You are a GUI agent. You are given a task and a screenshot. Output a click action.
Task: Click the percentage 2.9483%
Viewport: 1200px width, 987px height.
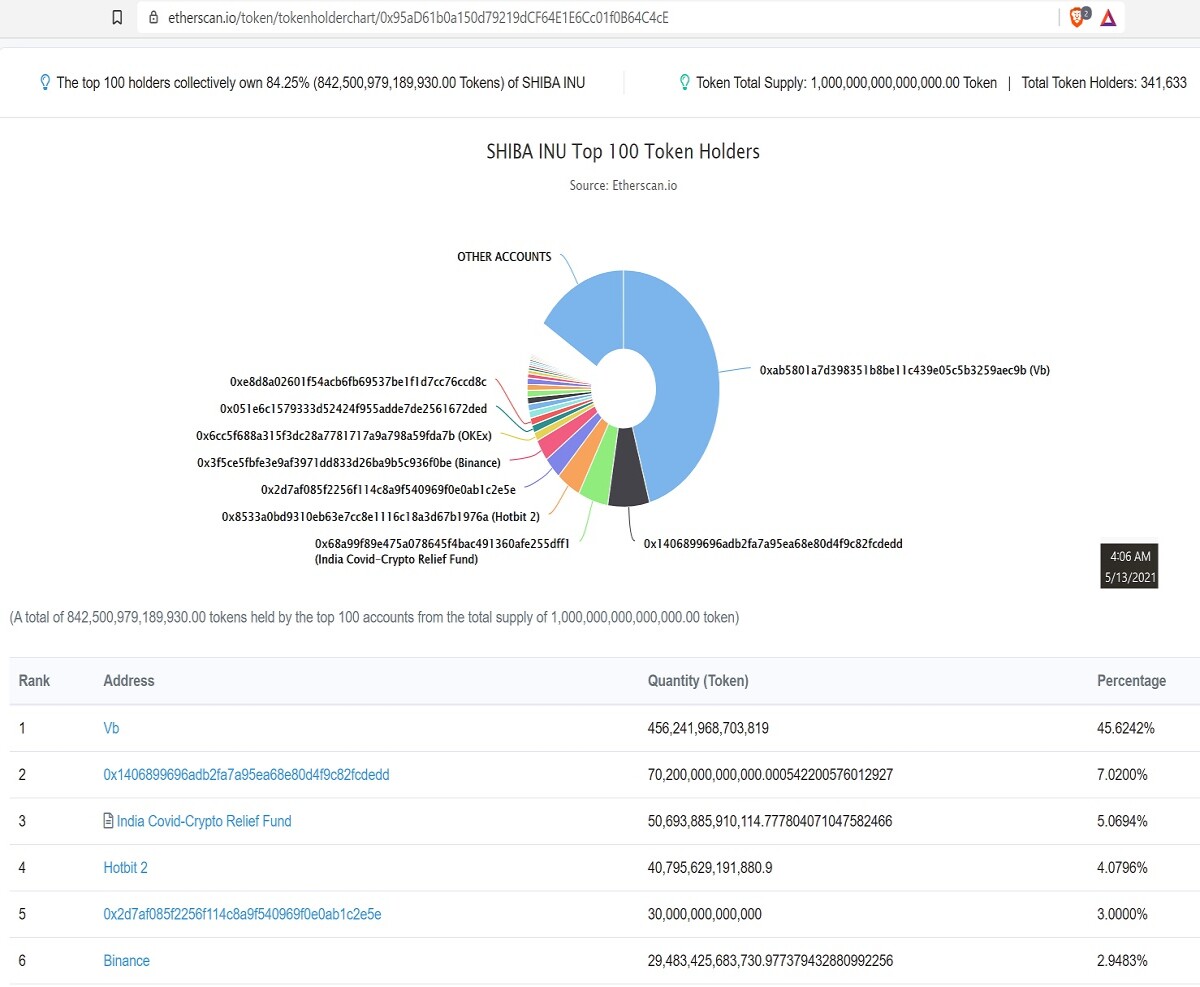[1122, 960]
